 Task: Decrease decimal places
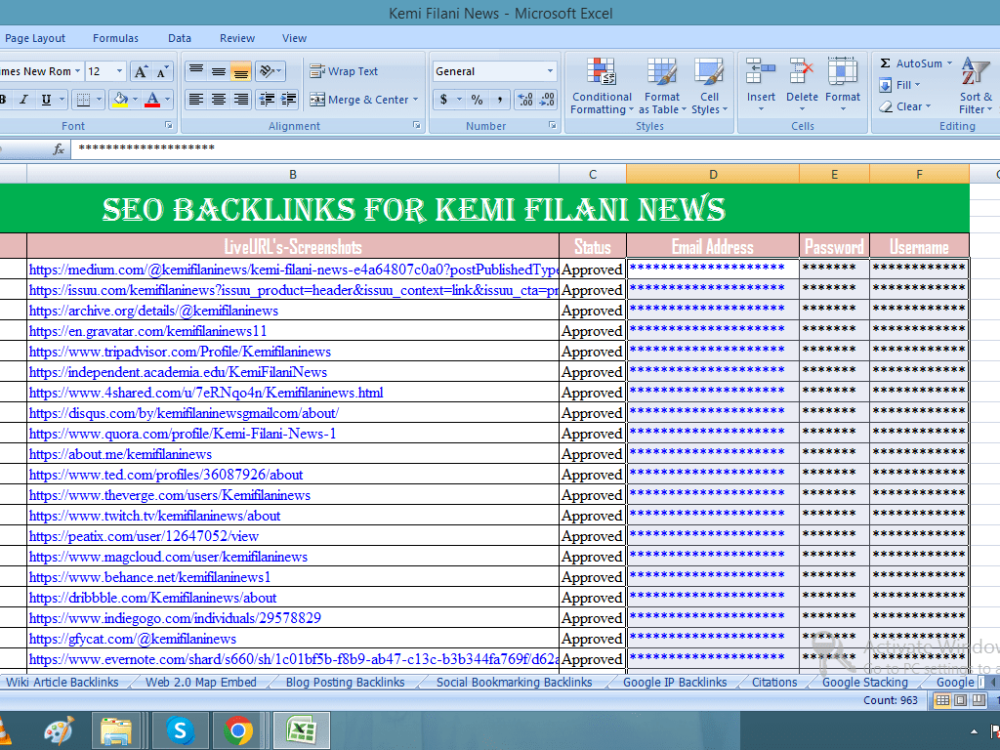[x=547, y=99]
